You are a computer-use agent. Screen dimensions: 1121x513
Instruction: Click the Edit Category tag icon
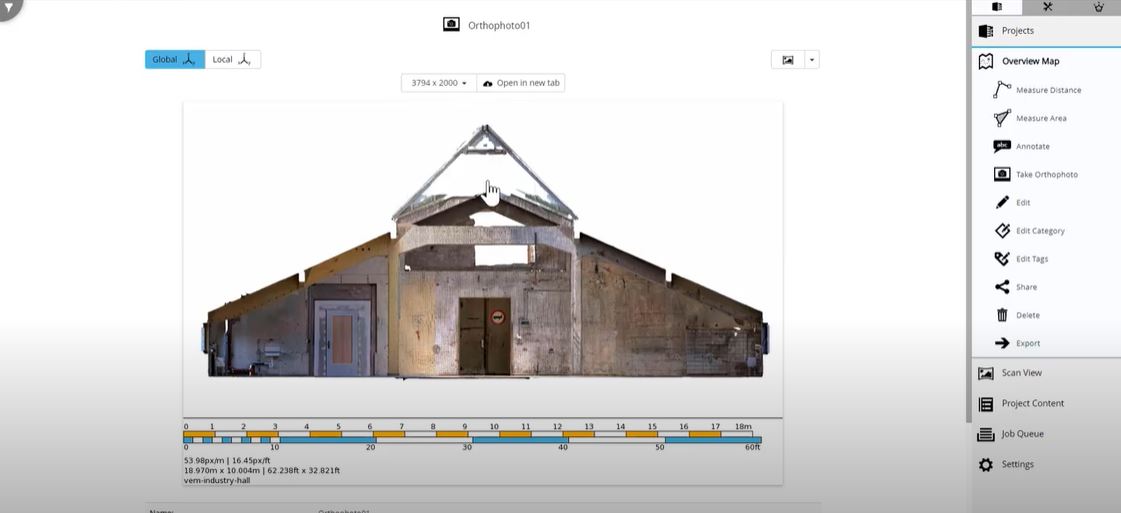click(x=1002, y=230)
